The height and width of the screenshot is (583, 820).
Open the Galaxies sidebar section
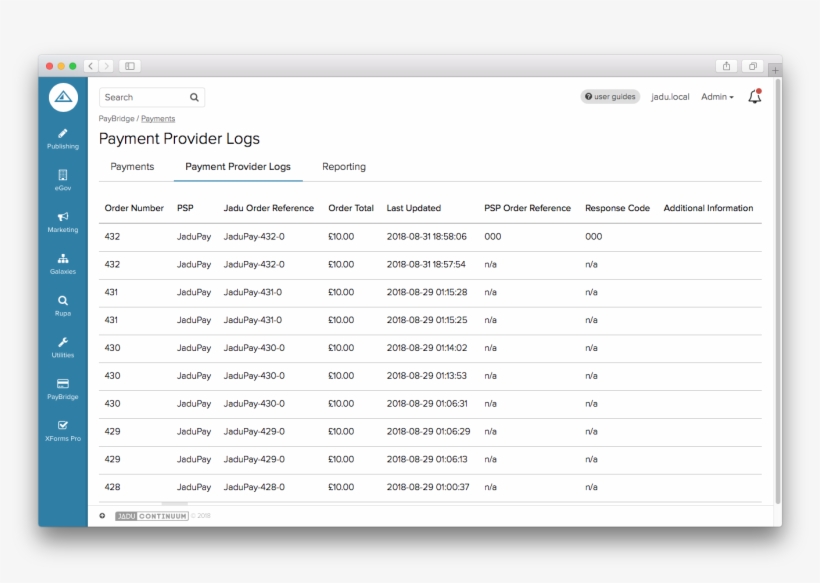(x=63, y=264)
